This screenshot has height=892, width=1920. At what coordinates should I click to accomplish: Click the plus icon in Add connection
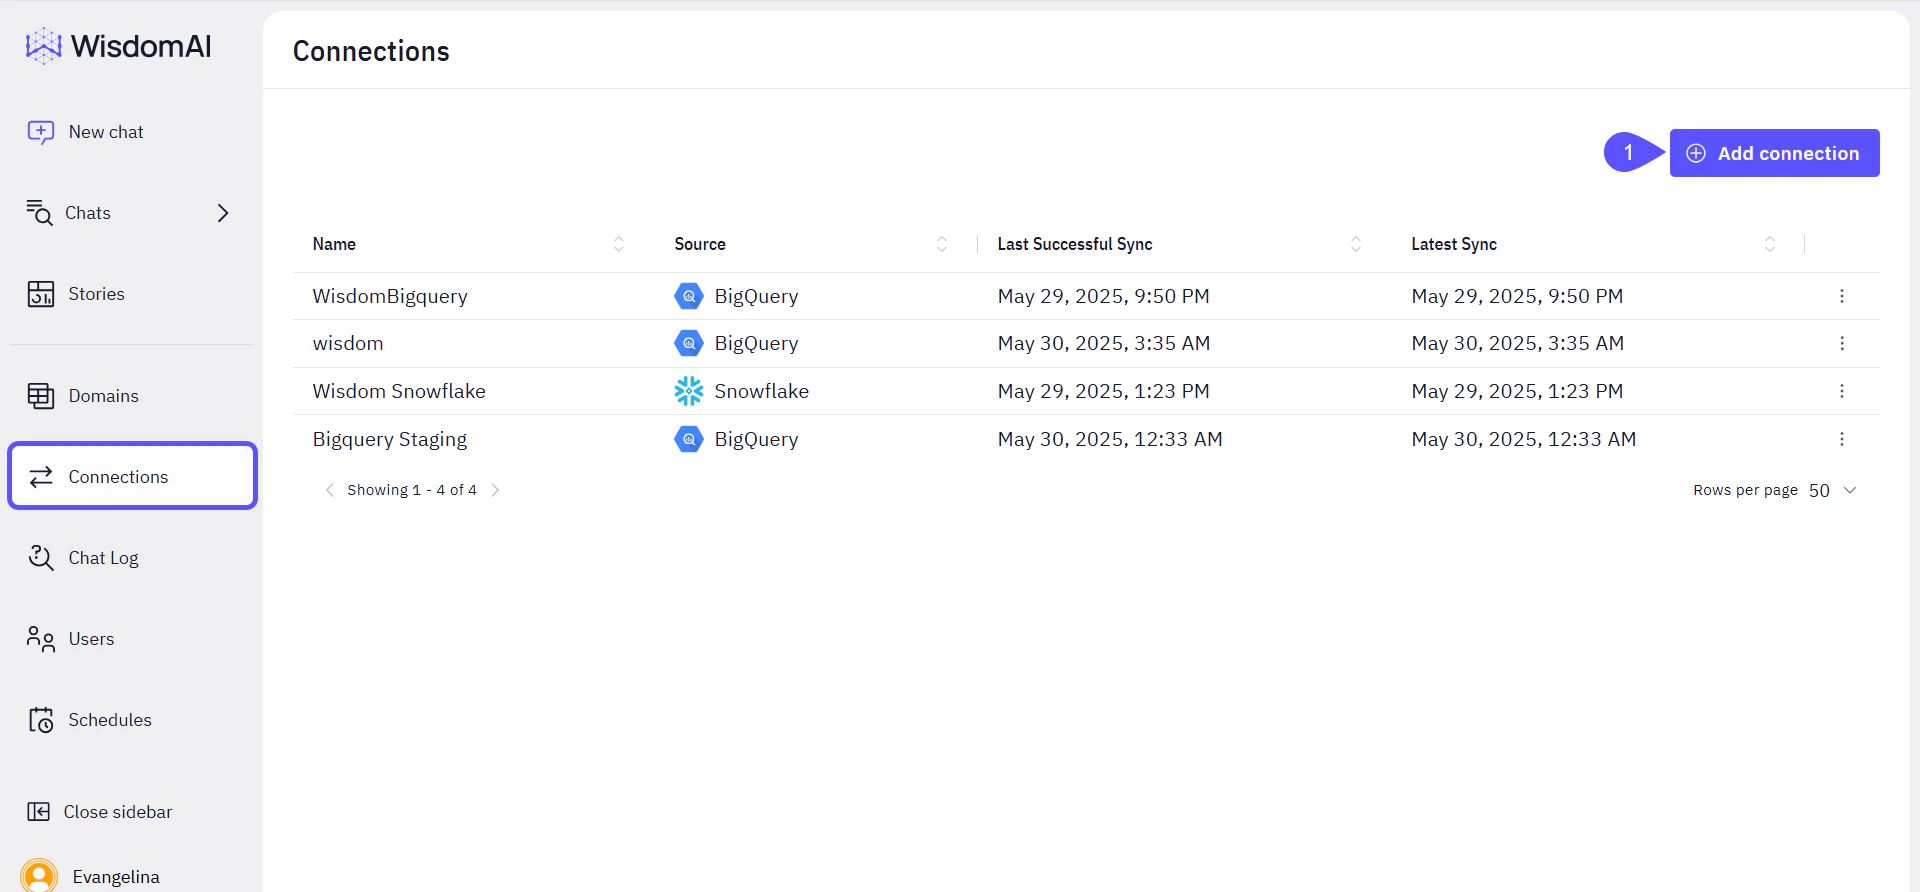[x=1696, y=153]
